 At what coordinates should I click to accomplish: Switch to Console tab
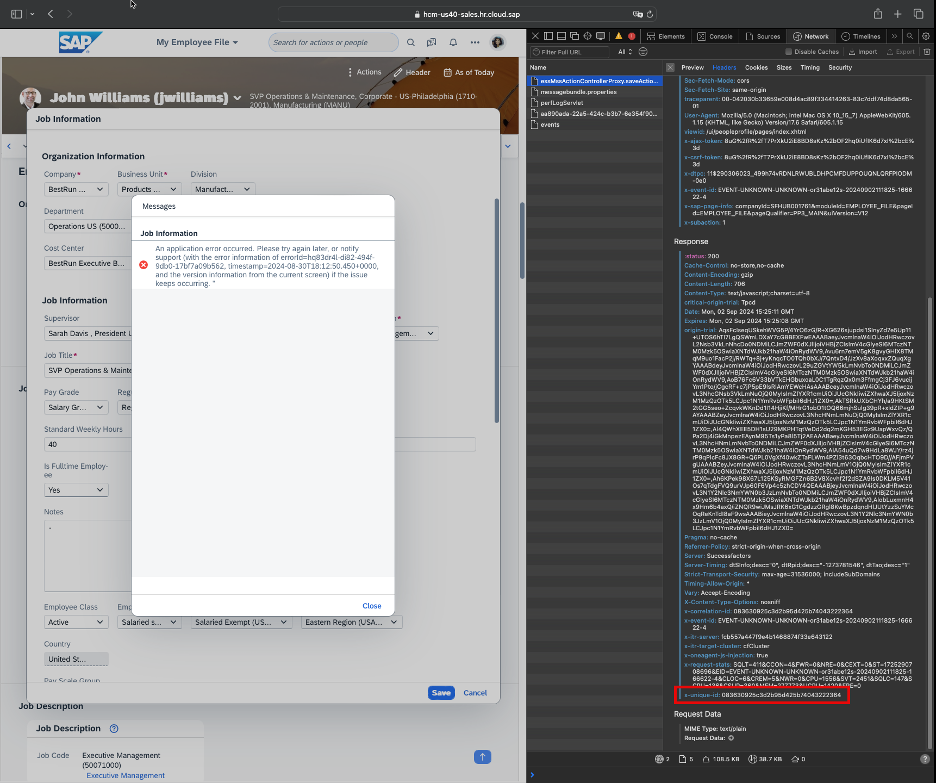coord(715,36)
